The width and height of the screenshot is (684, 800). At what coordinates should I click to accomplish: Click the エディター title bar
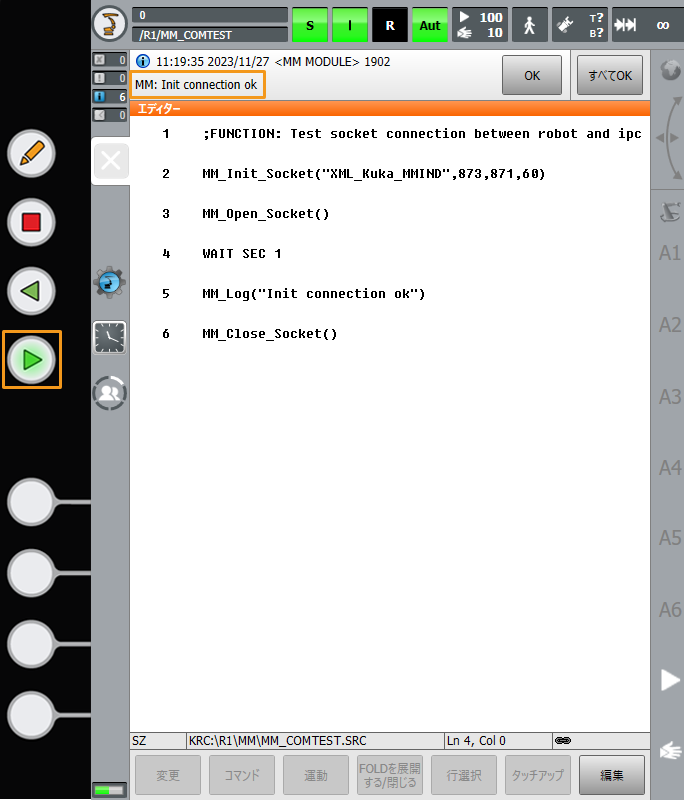point(390,108)
